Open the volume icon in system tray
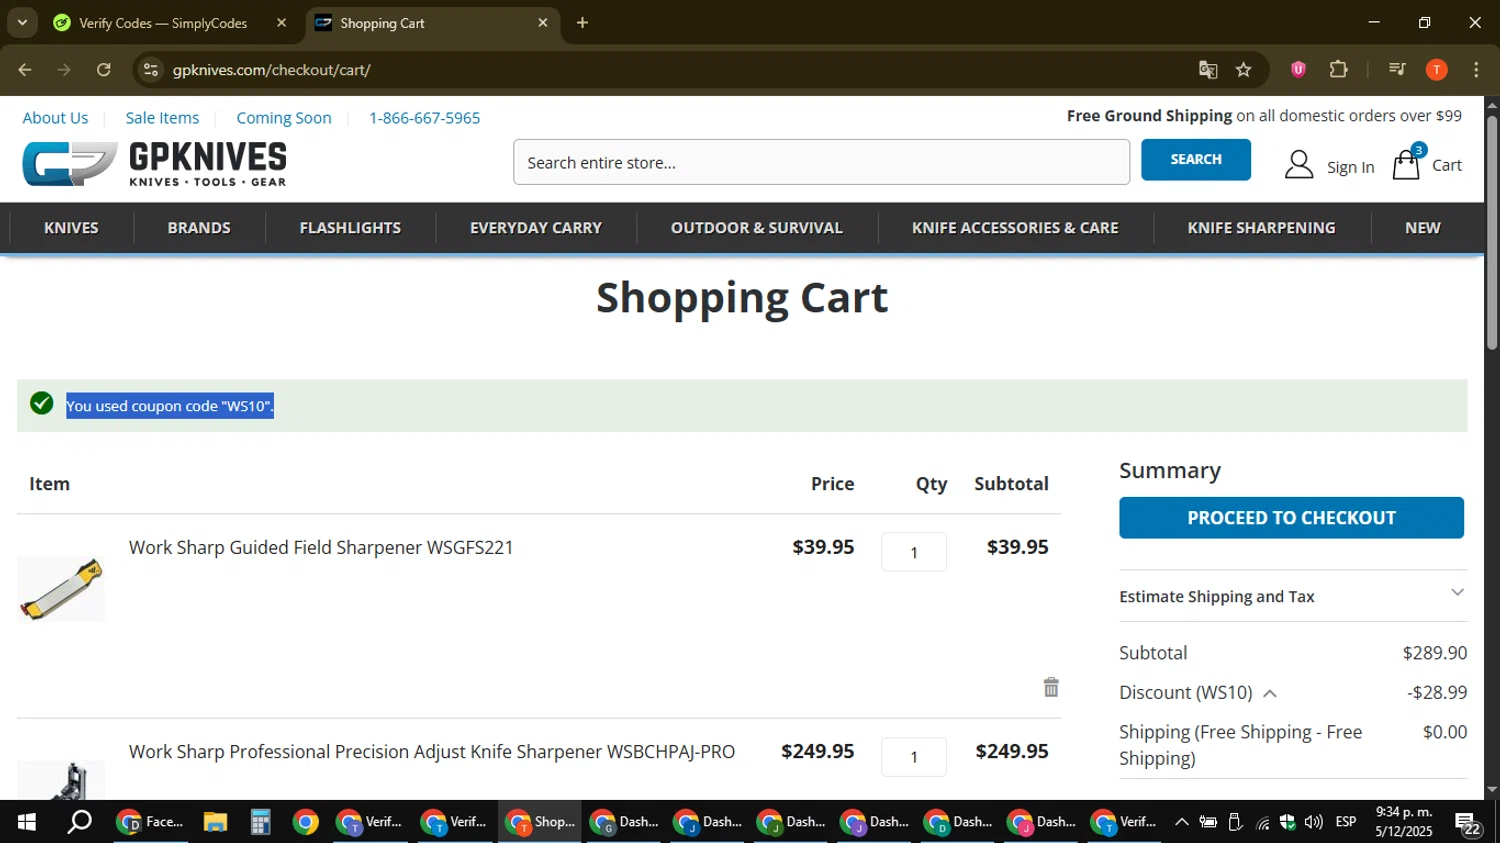This screenshot has width=1500, height=843. (1314, 822)
